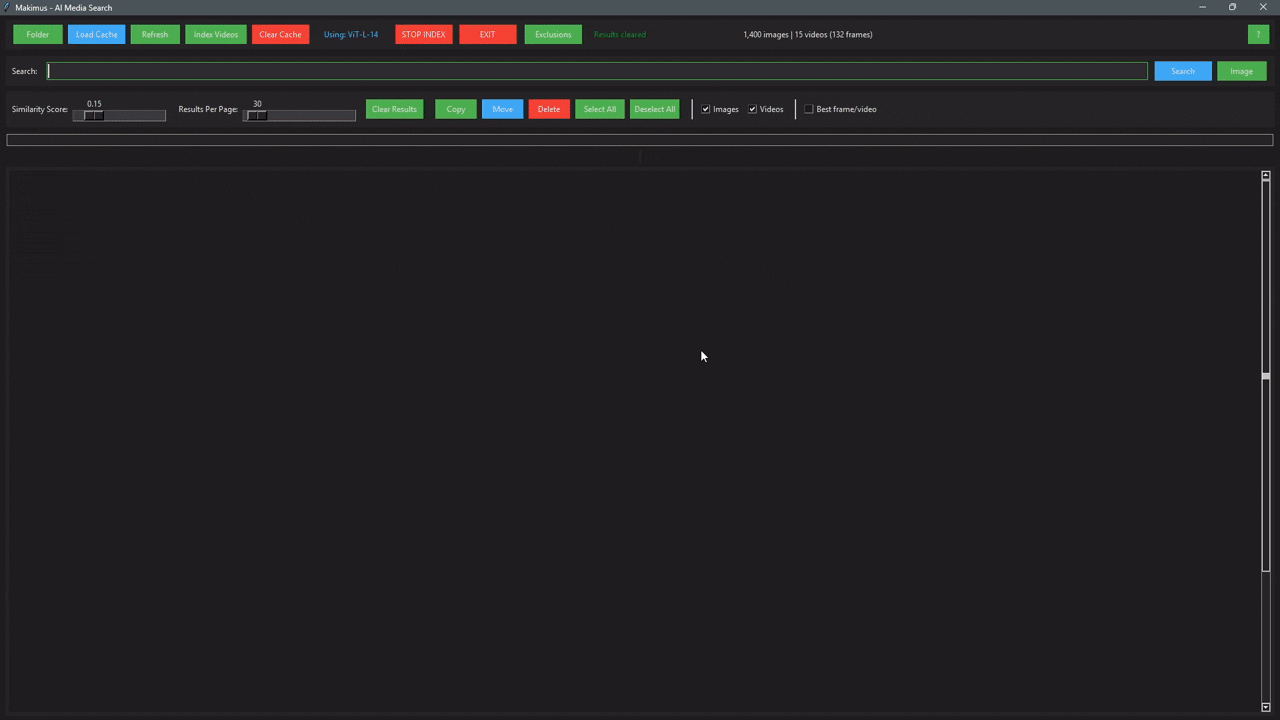1280x720 pixels.
Task: Click the green Folder button
Action: [38, 34]
